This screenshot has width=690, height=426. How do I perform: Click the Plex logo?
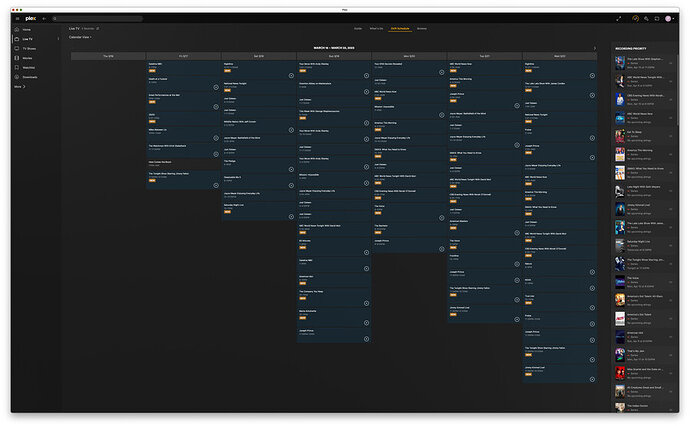(30, 18)
